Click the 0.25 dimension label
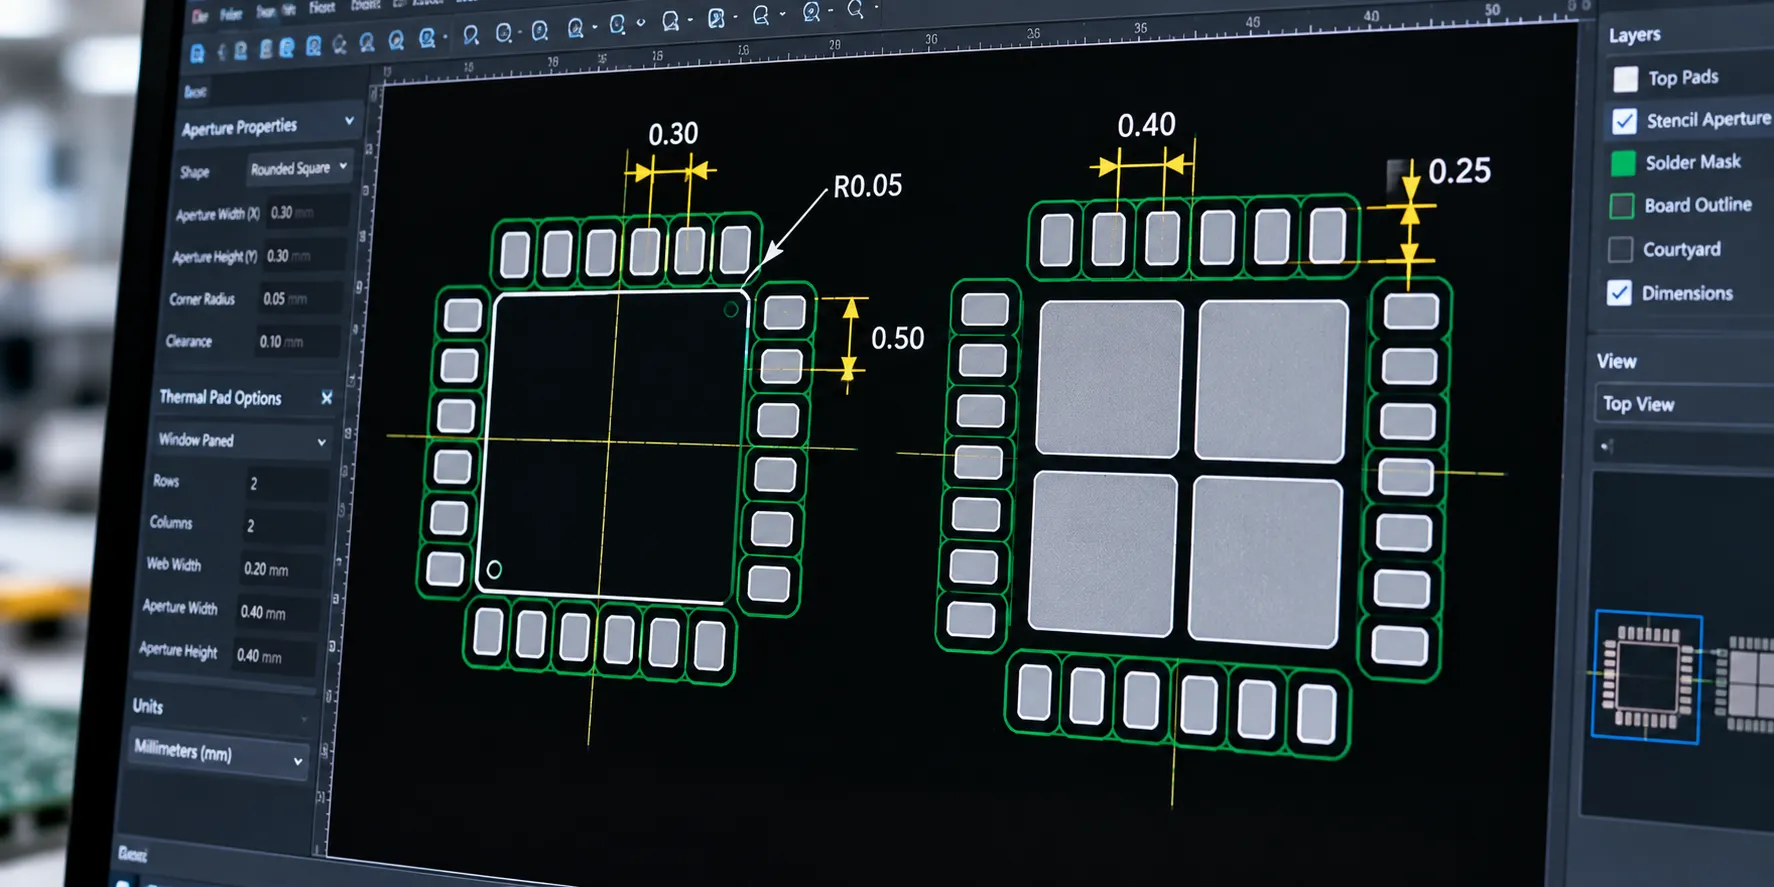Screen dimensions: 1774x887 [x=1460, y=171]
